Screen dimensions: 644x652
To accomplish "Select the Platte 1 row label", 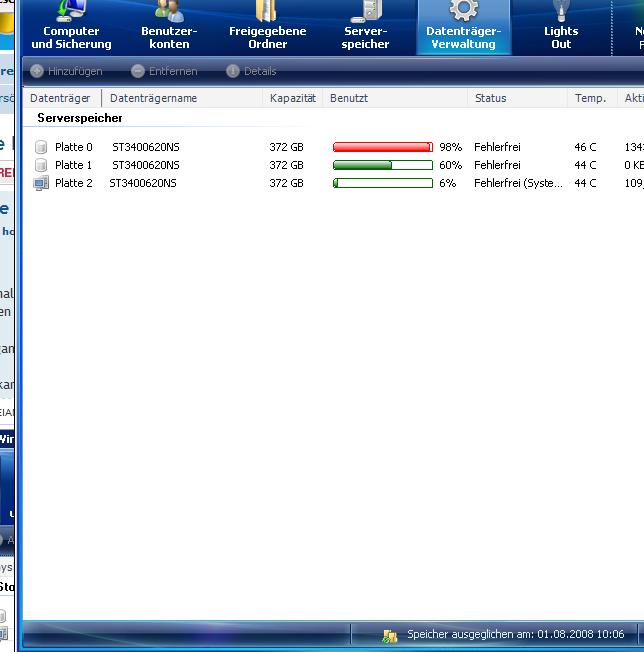I will 73,165.
